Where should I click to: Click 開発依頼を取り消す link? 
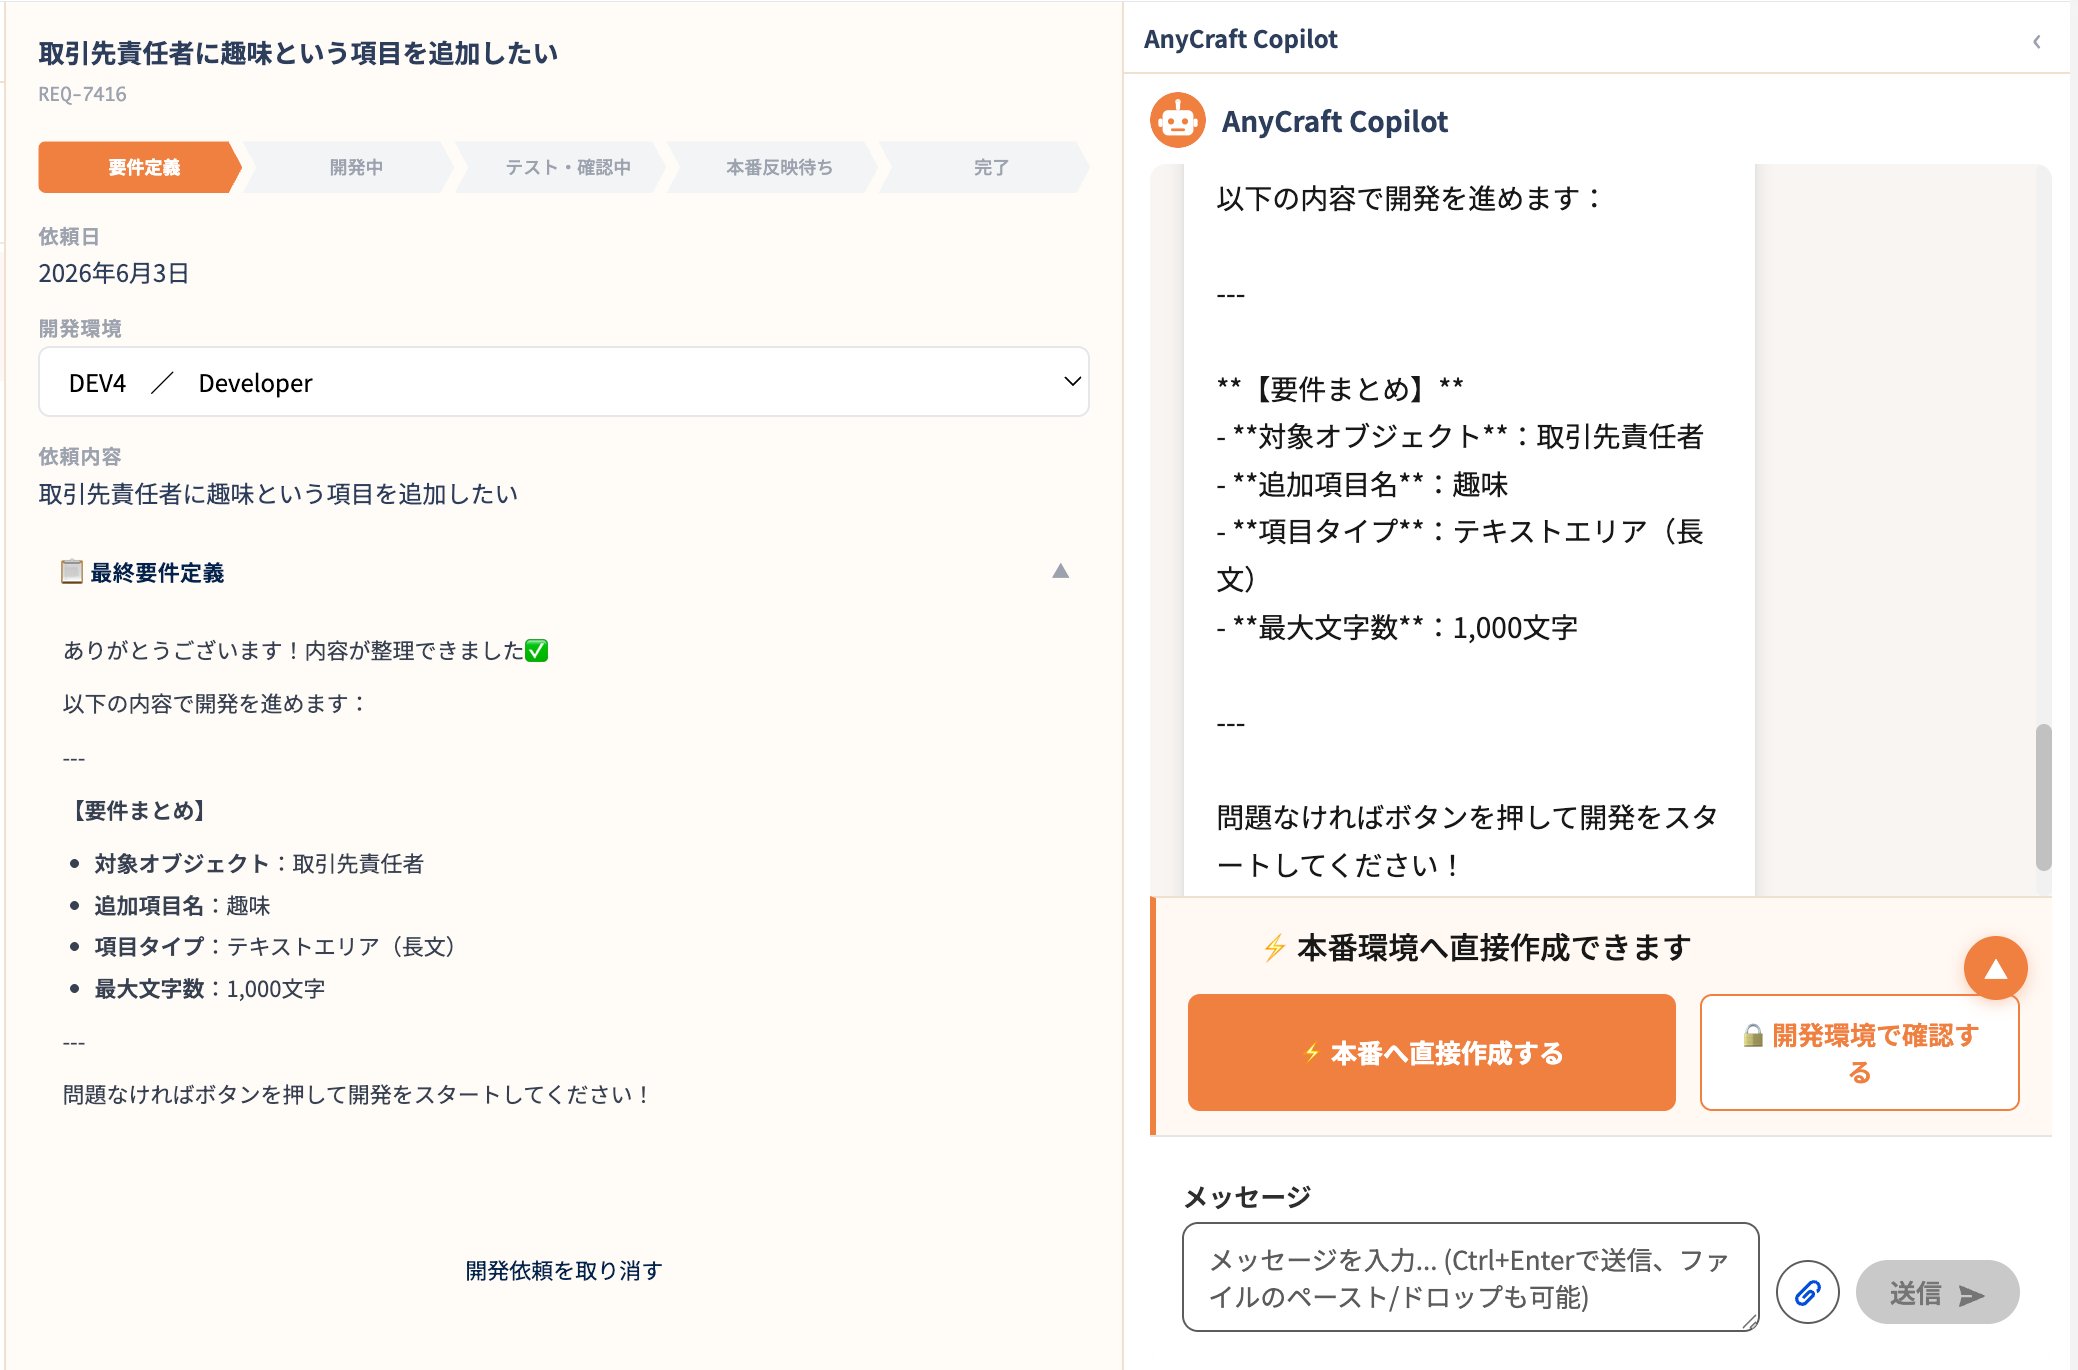[563, 1270]
